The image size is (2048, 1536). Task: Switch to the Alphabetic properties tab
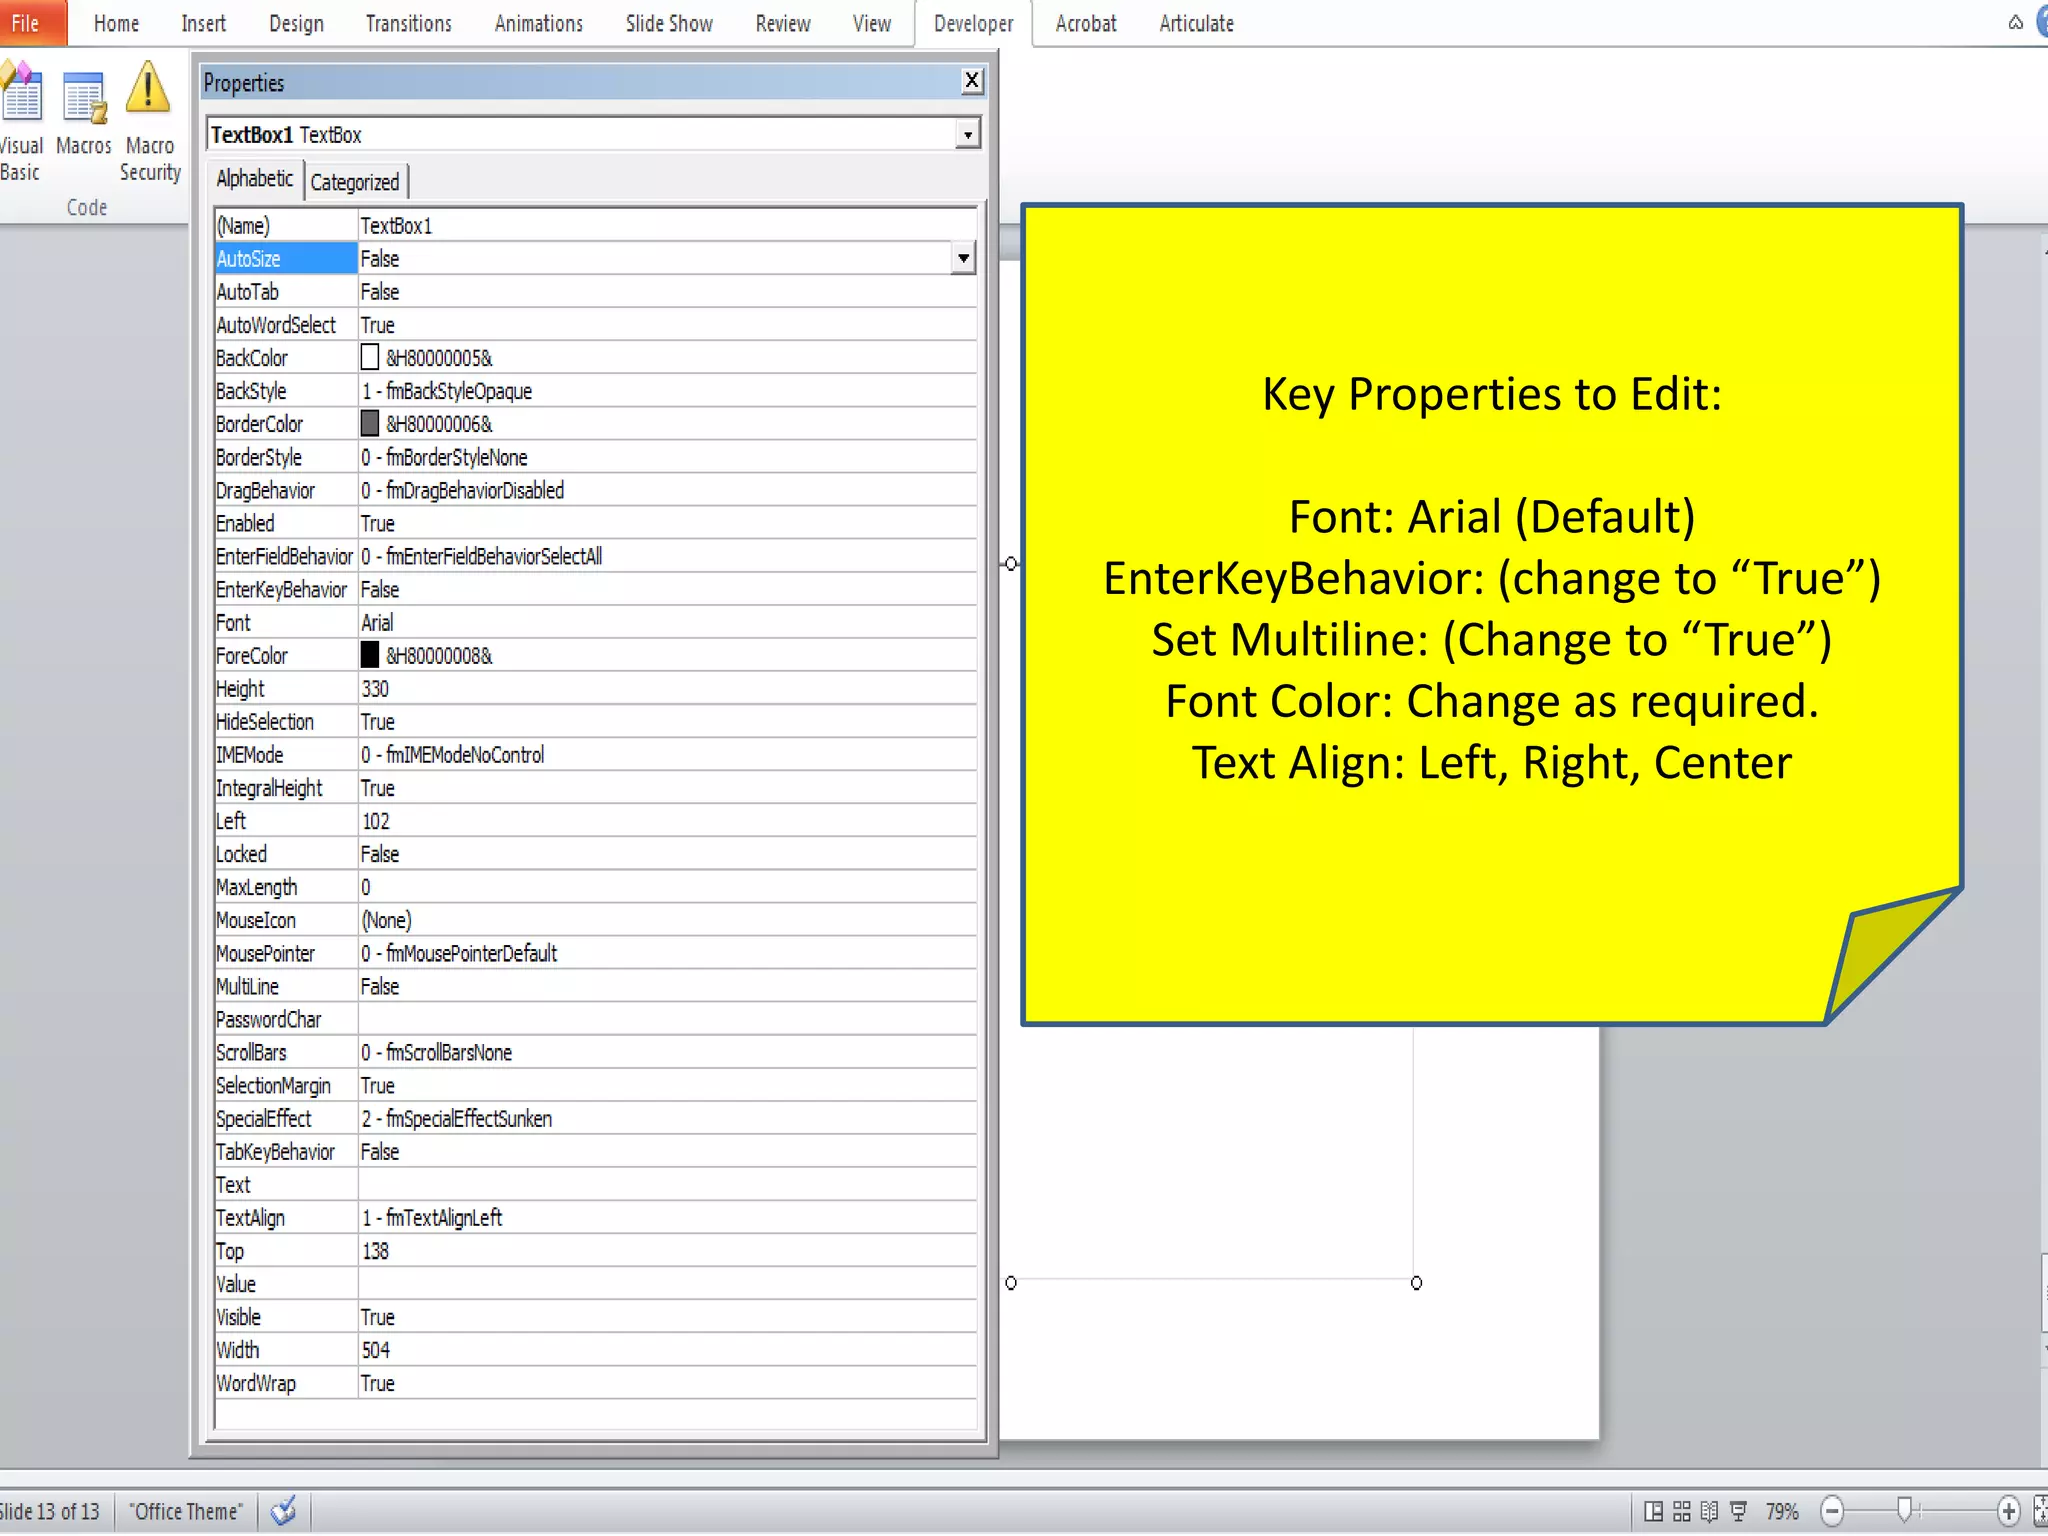coord(255,179)
